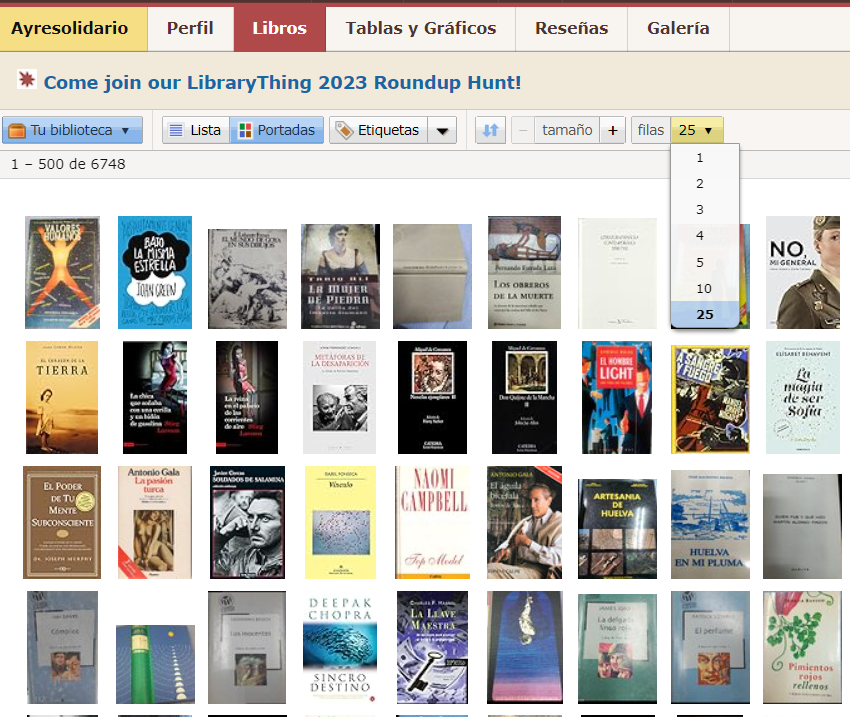The width and height of the screenshot is (850, 717).
Task: Open Artesanía de Huelva cover
Action: pos(617,529)
